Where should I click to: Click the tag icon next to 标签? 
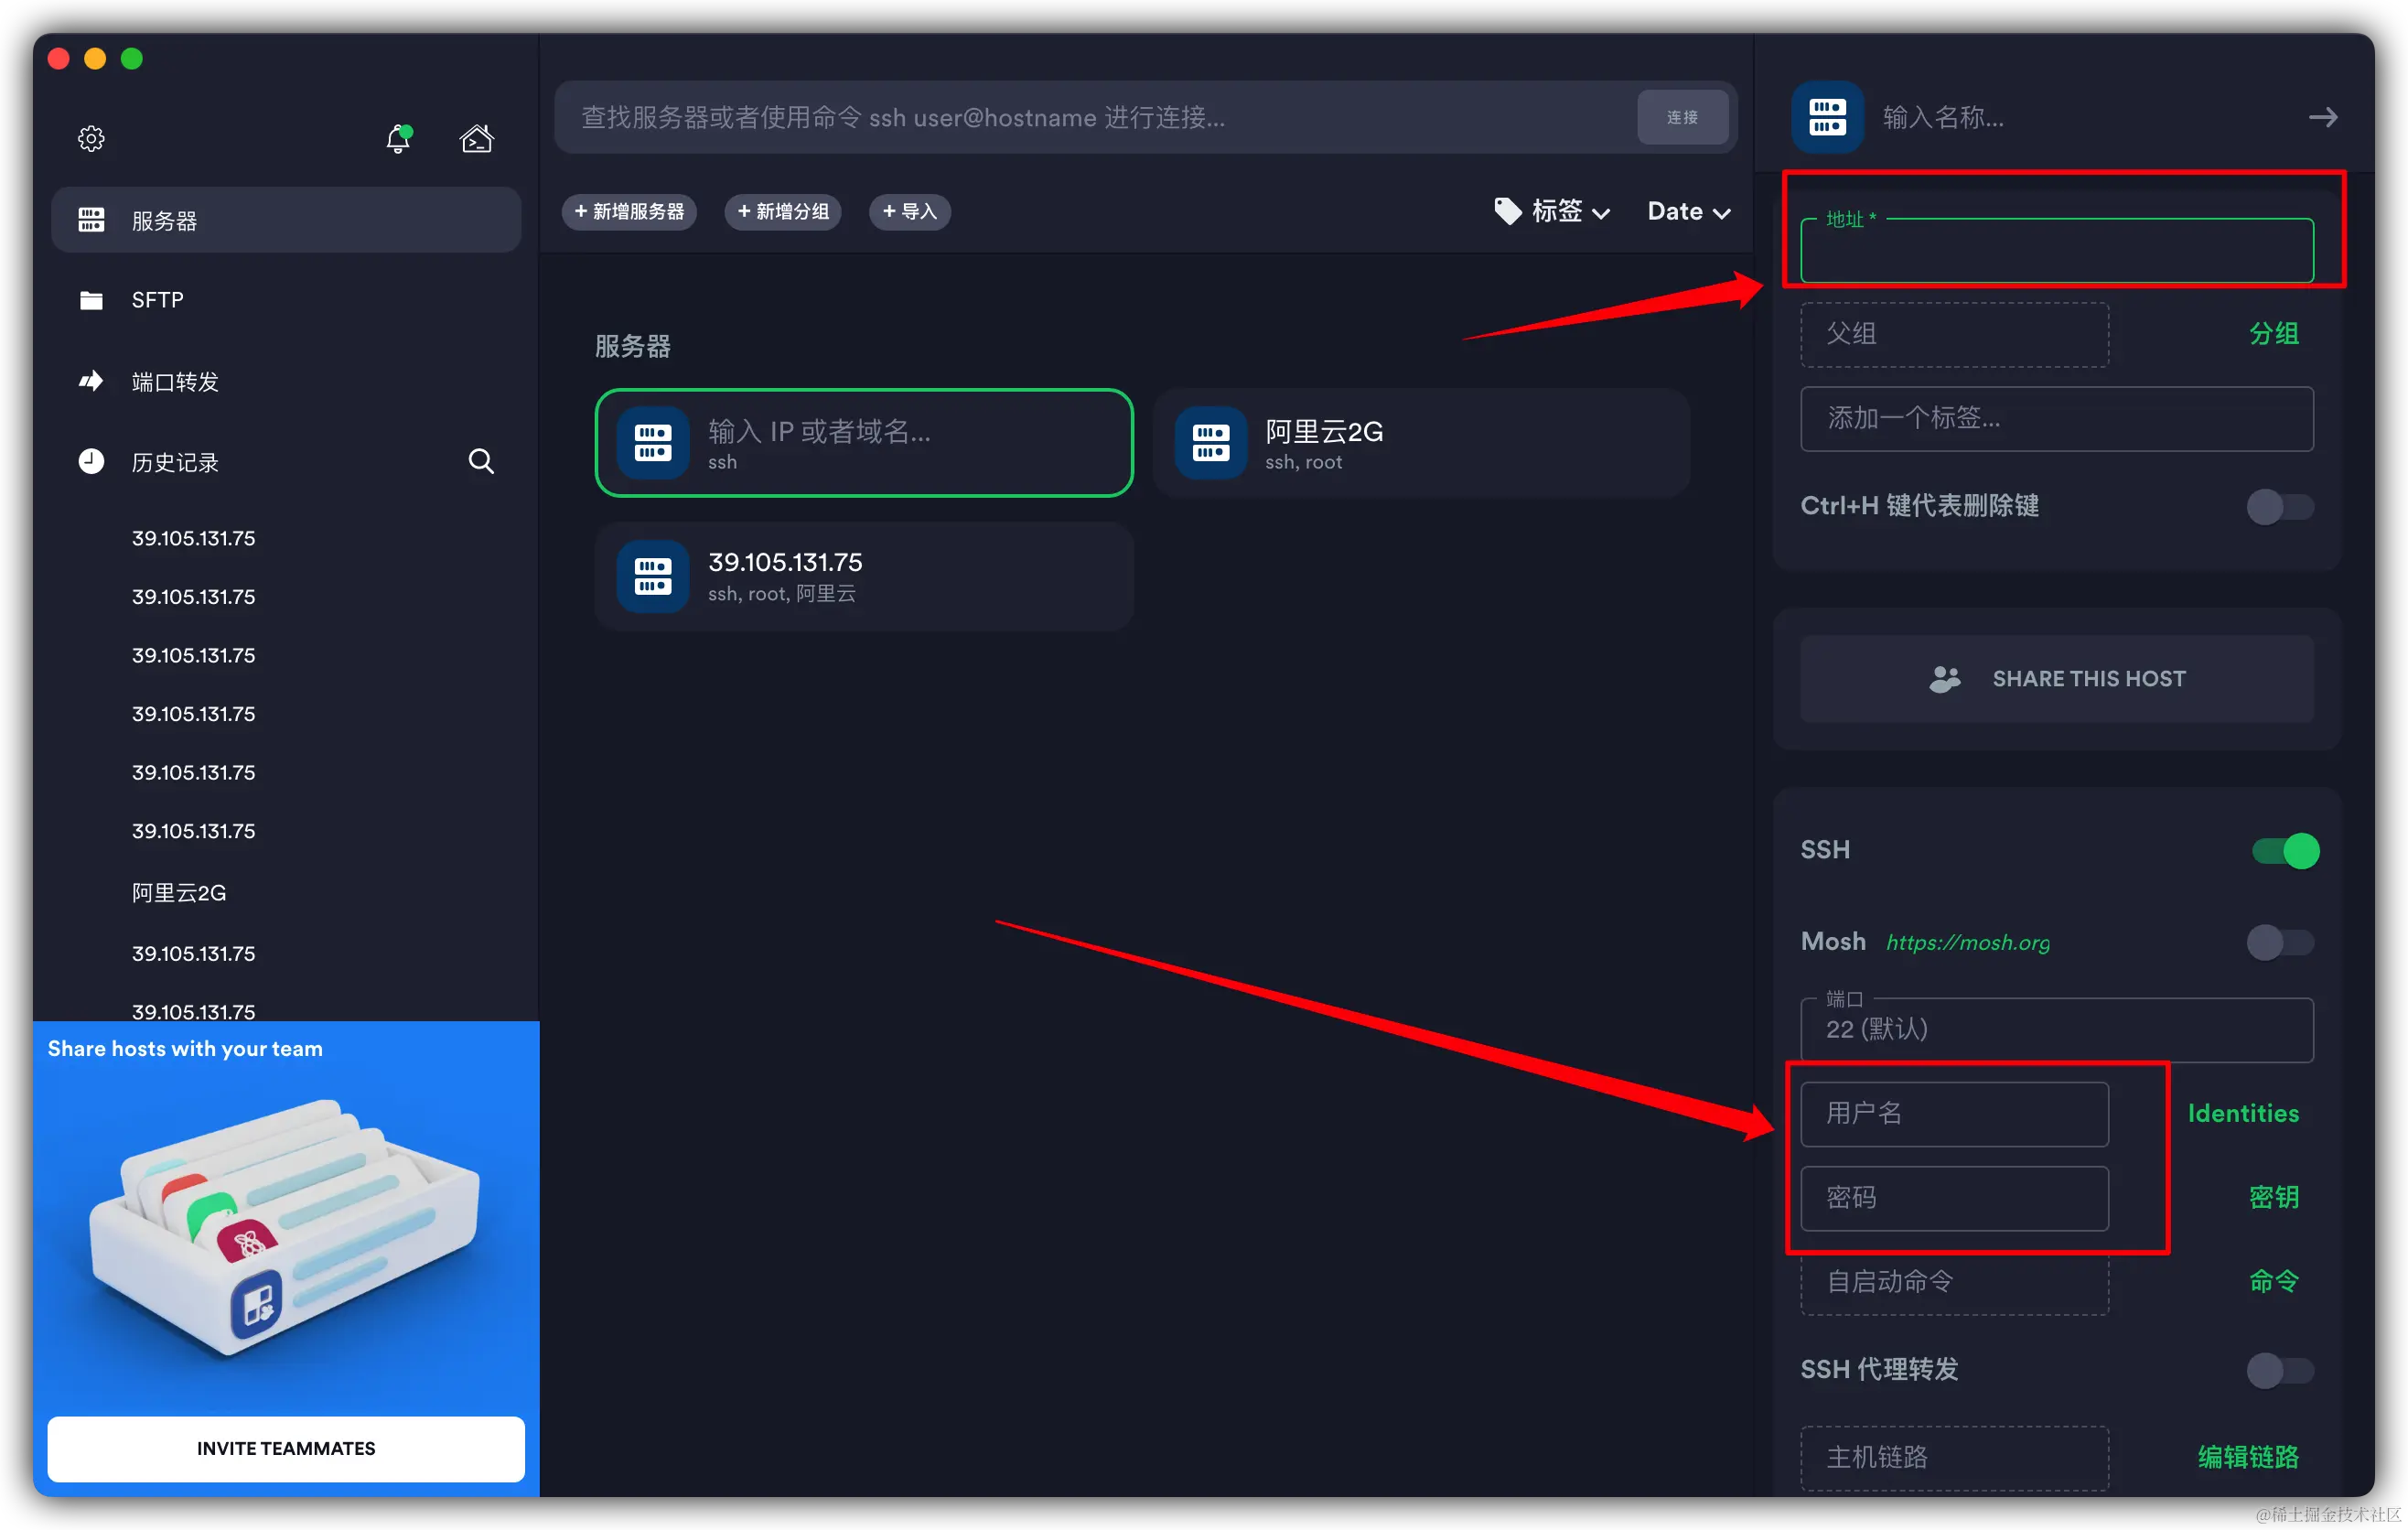(x=1507, y=211)
